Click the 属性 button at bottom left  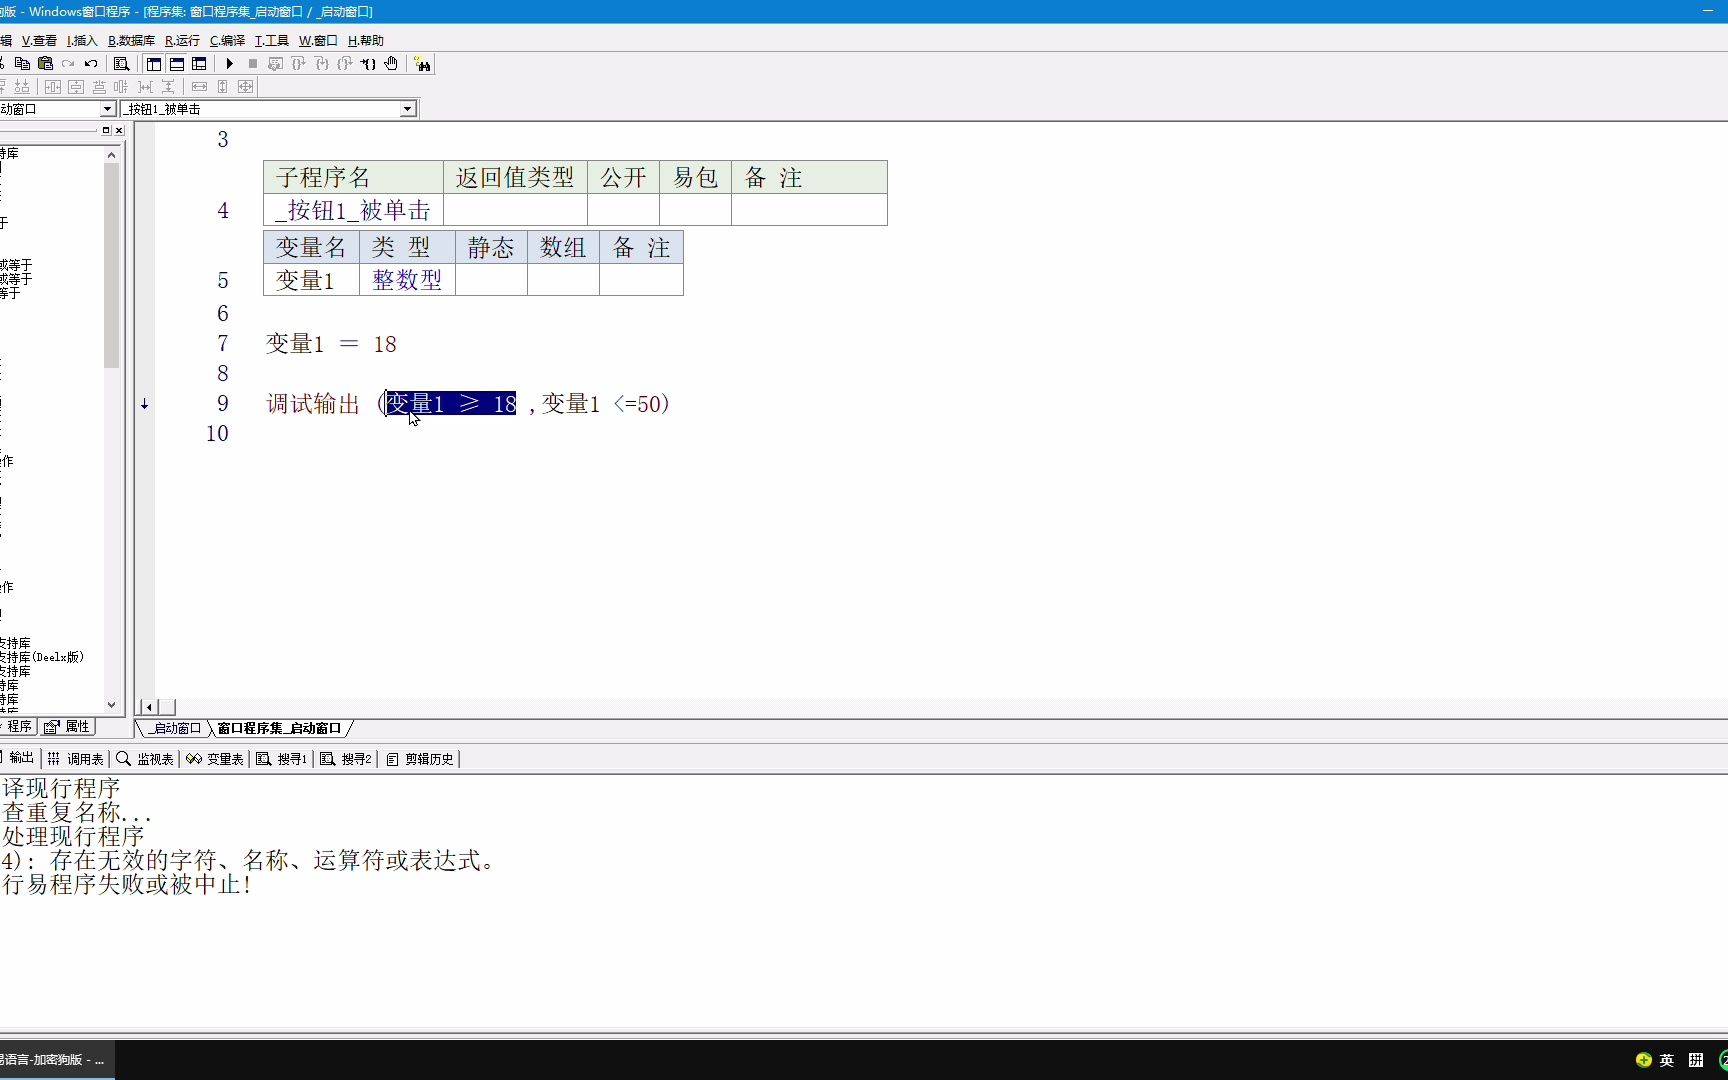point(67,727)
